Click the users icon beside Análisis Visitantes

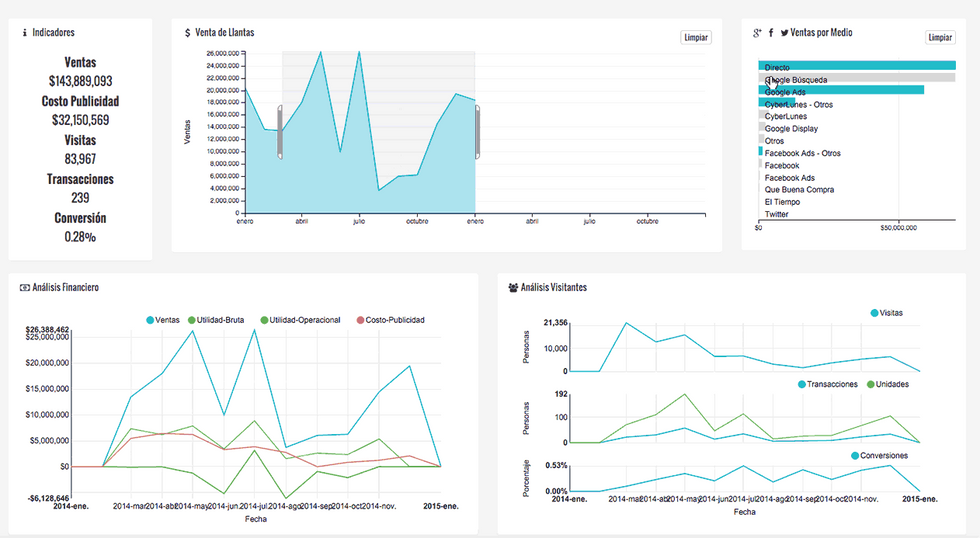tap(513, 287)
